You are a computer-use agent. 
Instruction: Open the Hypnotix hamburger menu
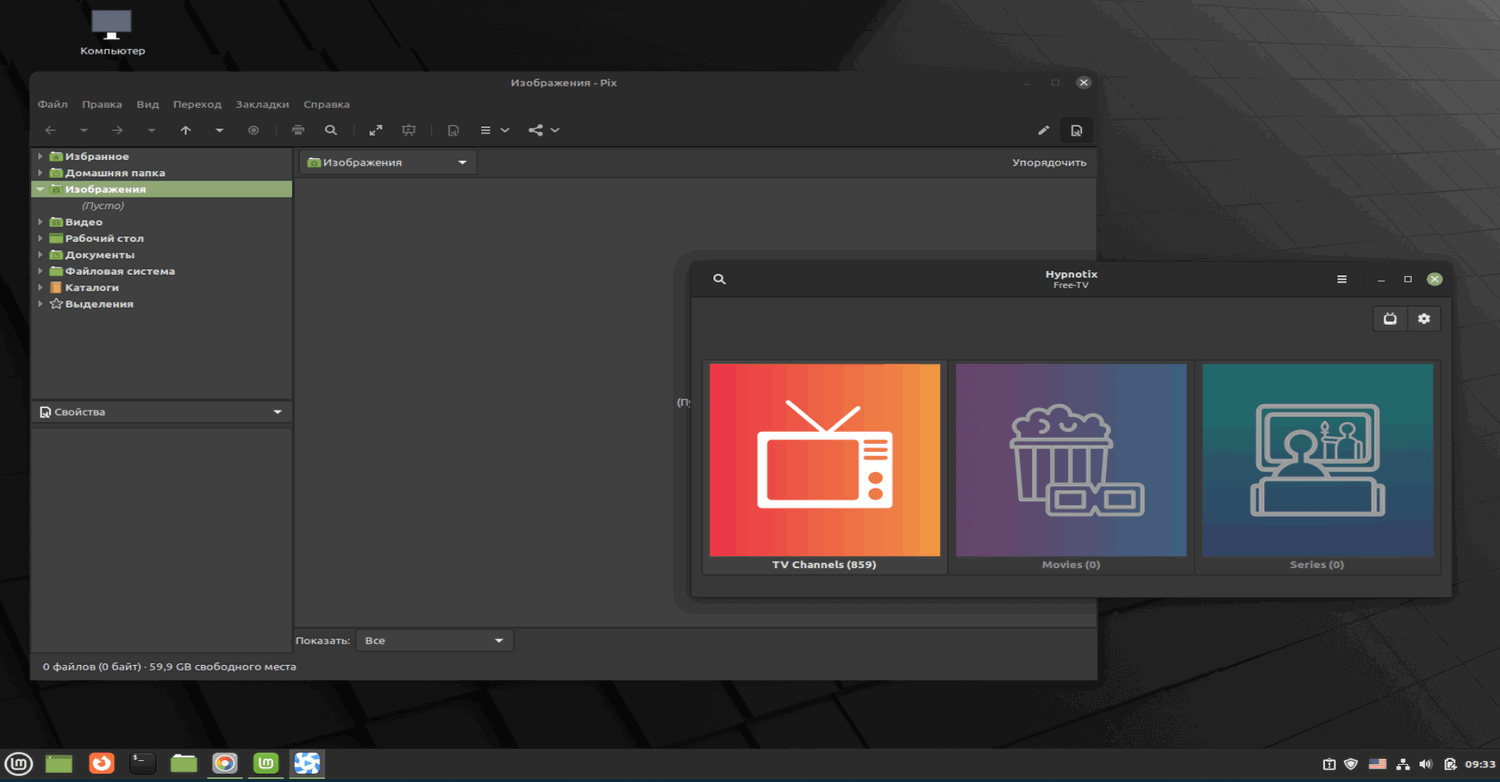tap(1342, 279)
